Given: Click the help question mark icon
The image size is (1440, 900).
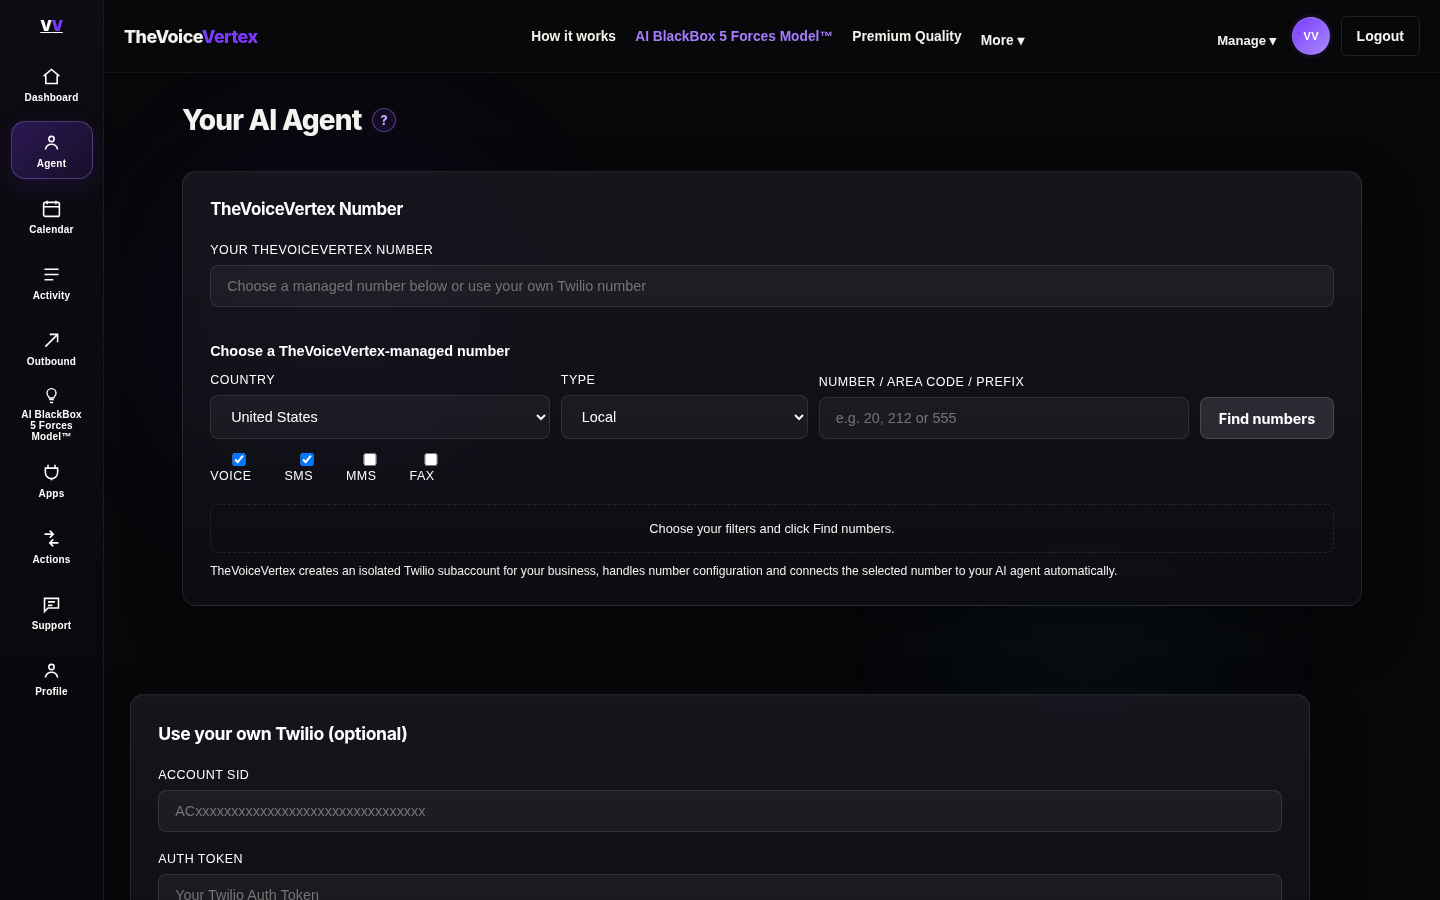Looking at the screenshot, I should click(384, 120).
